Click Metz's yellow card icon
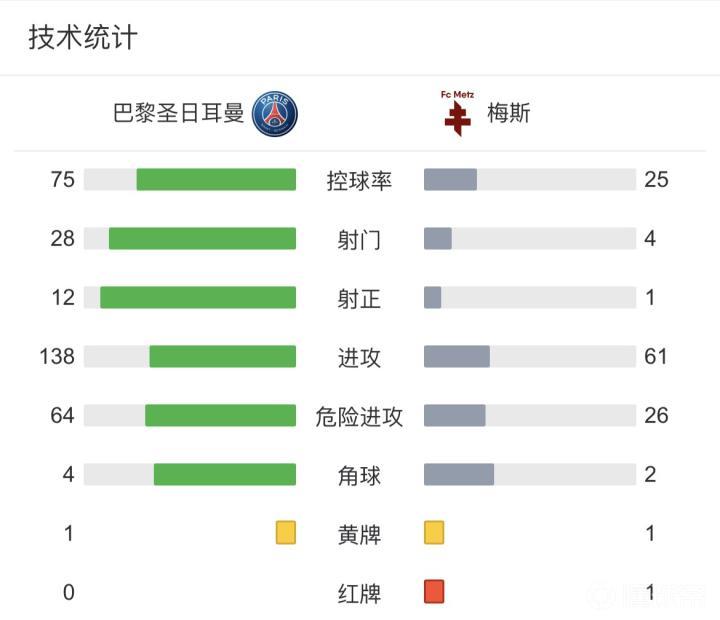The width and height of the screenshot is (720, 620). pos(434,533)
